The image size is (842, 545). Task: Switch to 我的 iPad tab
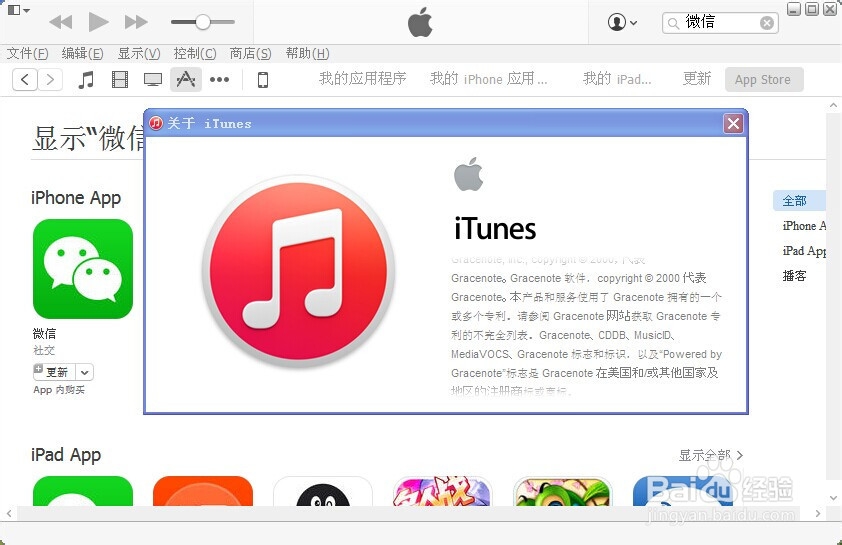pos(617,79)
